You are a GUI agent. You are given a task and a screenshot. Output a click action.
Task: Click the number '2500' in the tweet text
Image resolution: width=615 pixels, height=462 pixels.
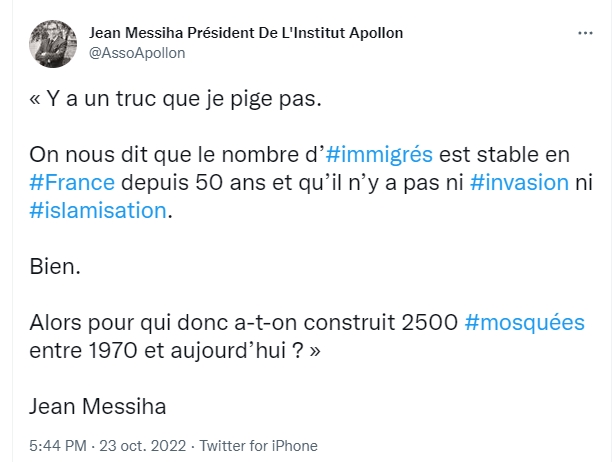point(428,323)
